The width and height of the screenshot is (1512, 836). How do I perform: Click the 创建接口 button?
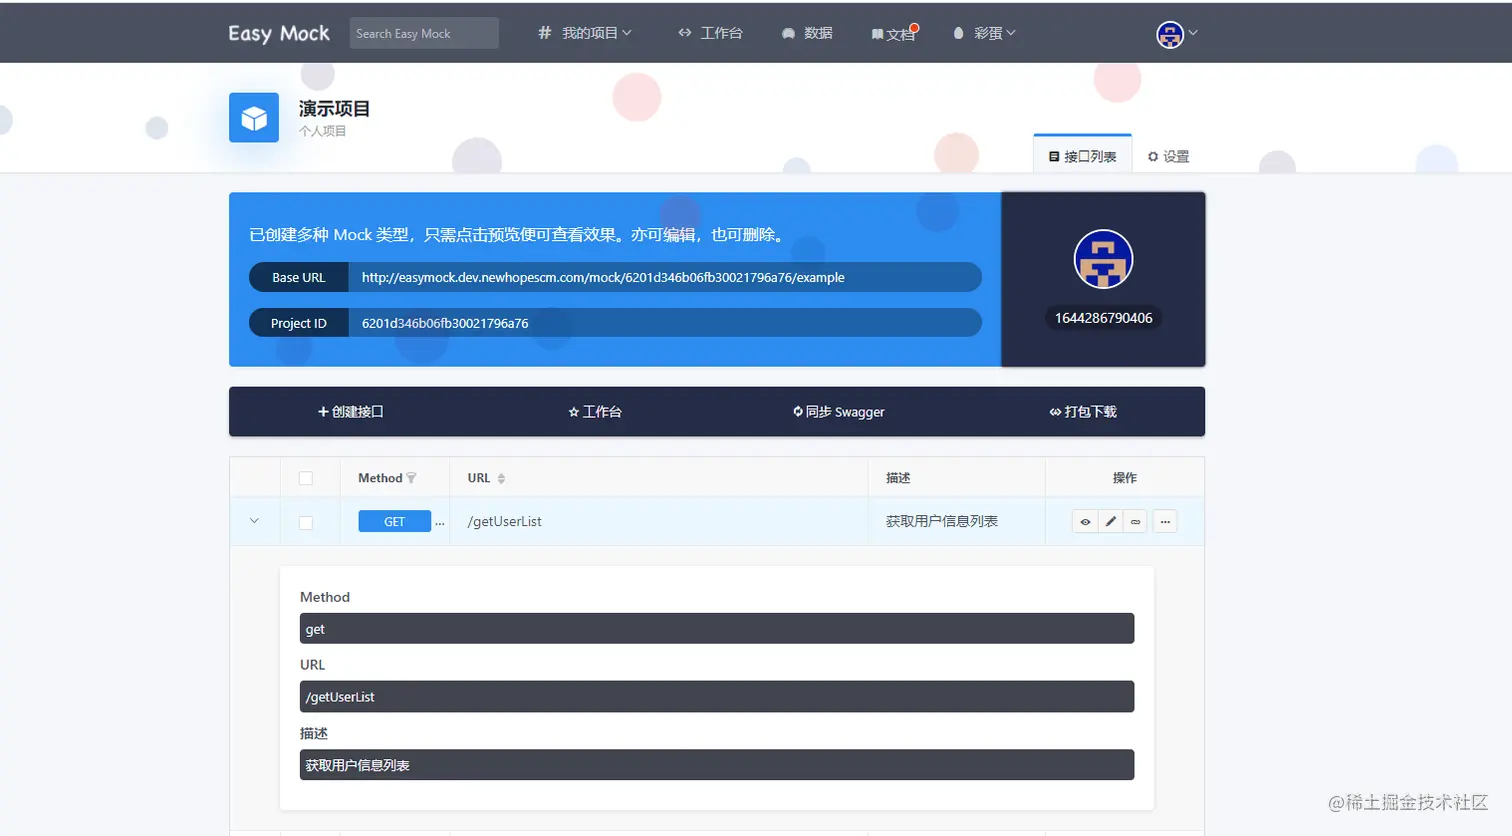(x=351, y=411)
